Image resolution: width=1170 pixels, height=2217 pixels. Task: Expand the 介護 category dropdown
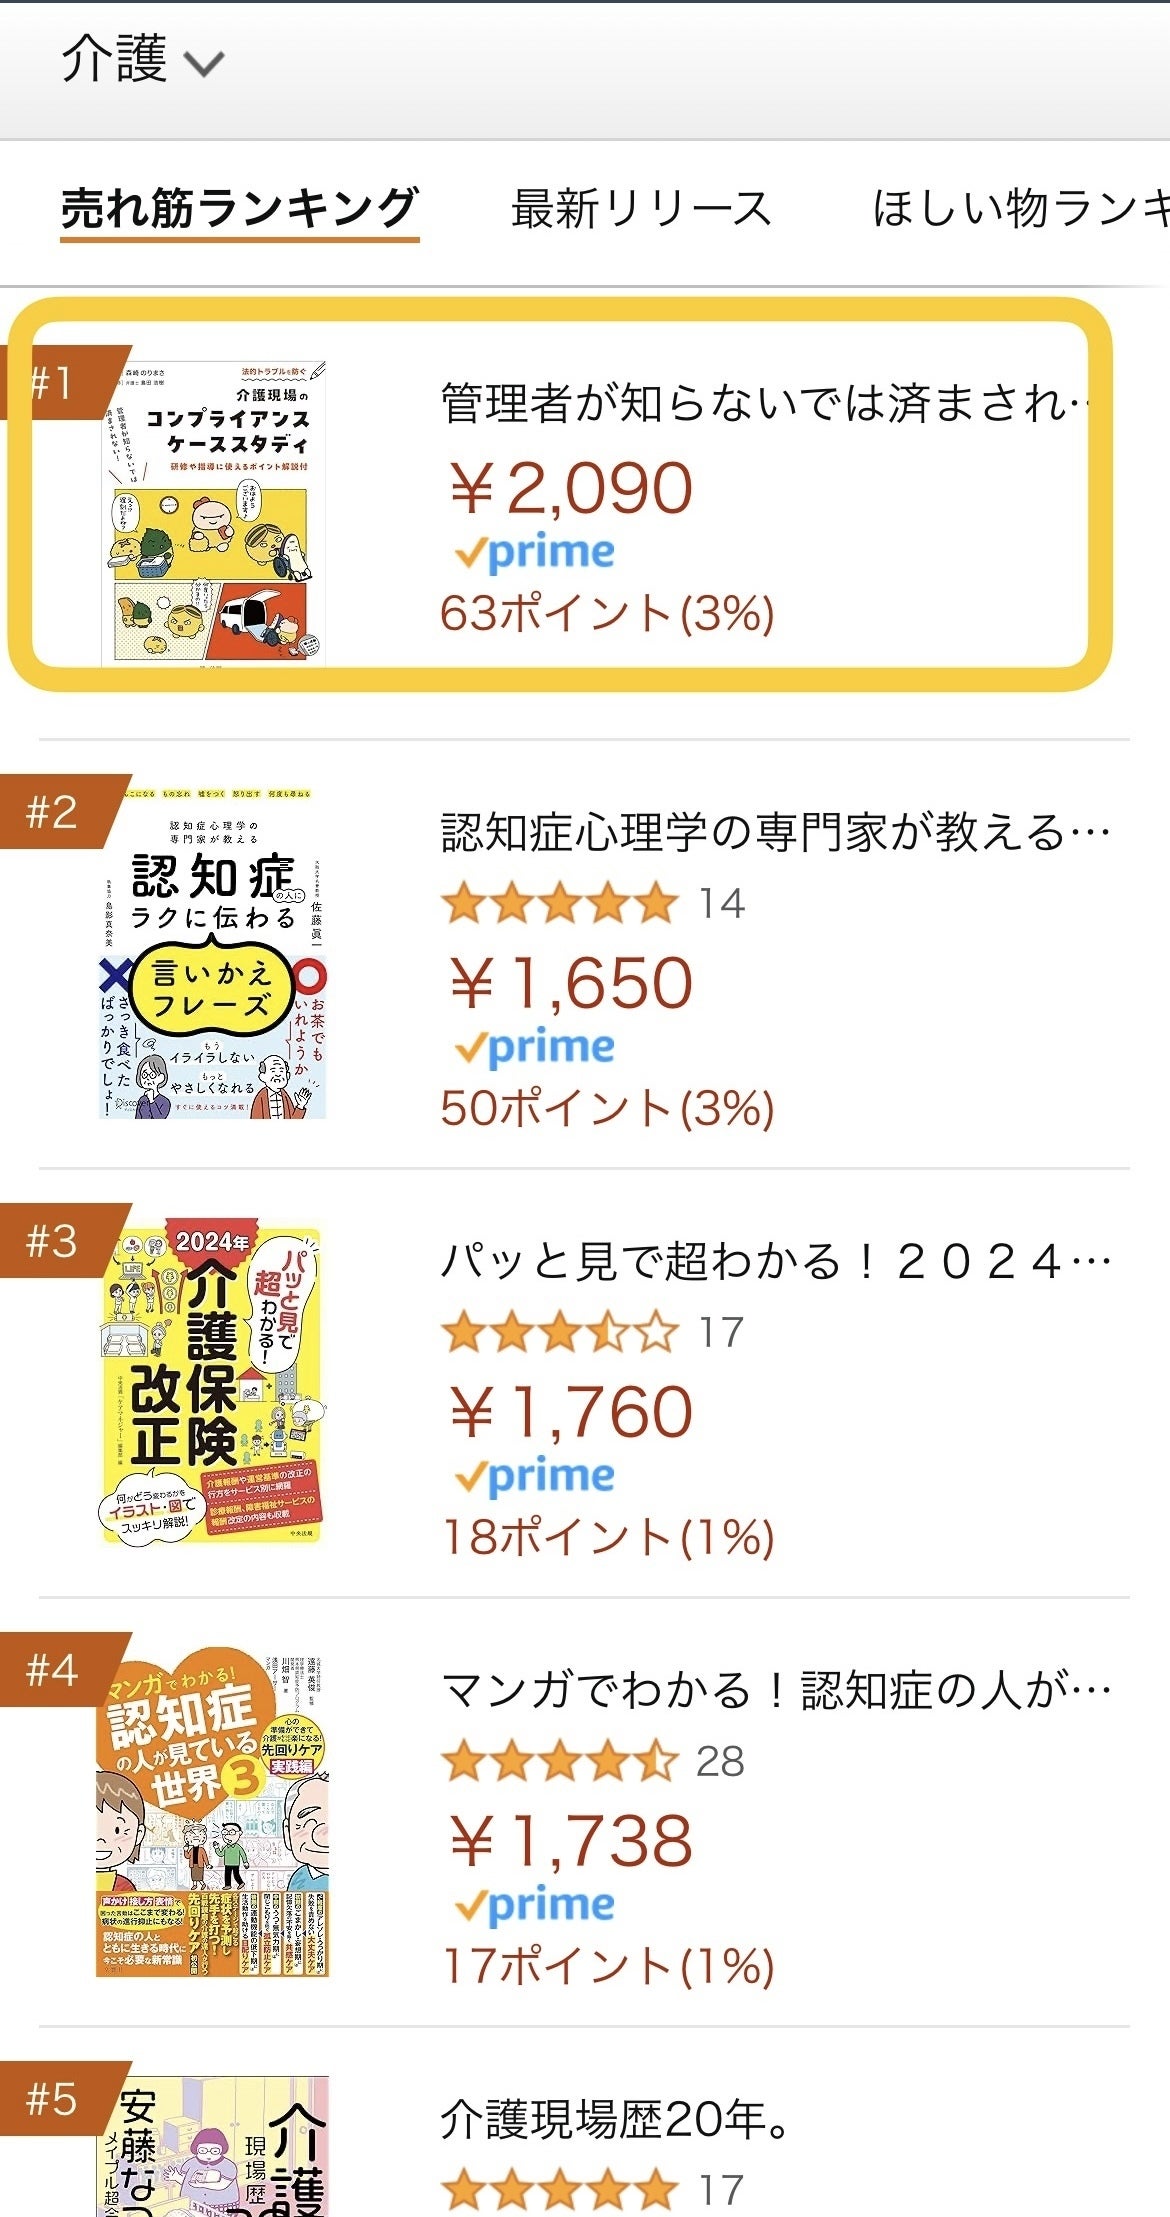[x=141, y=60]
